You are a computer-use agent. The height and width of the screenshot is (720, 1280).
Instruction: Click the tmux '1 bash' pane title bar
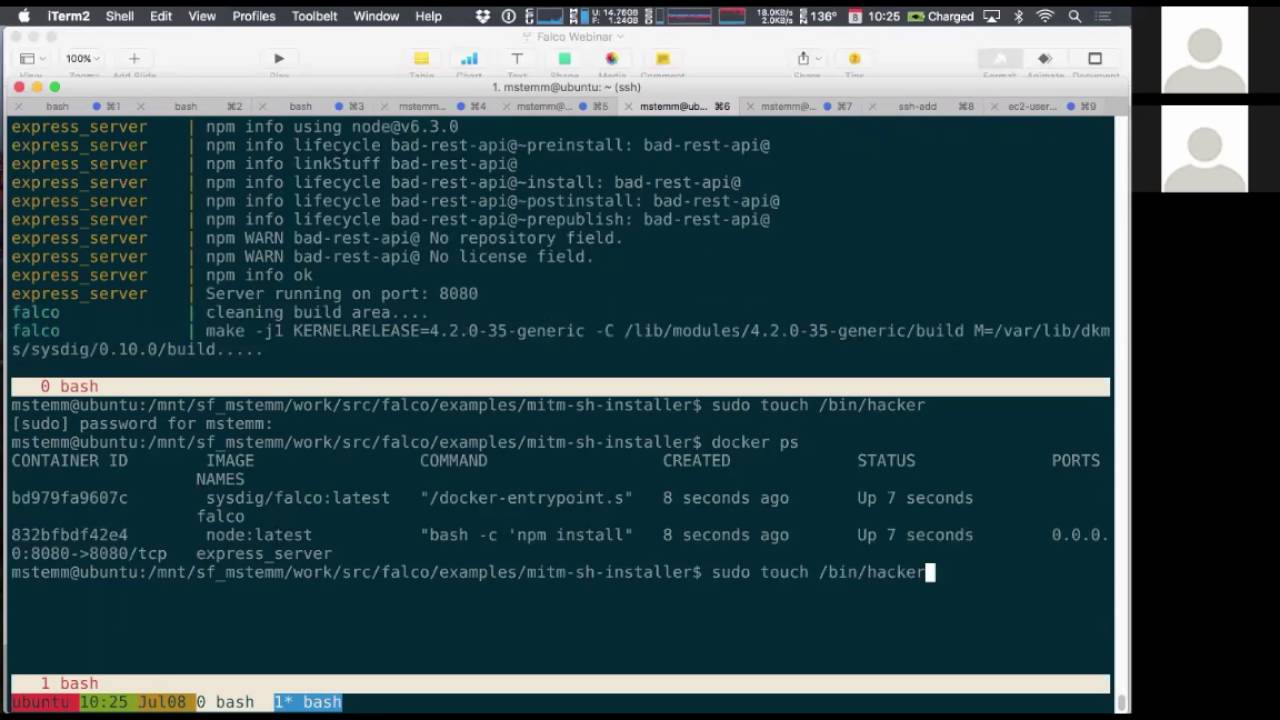tap(560, 683)
